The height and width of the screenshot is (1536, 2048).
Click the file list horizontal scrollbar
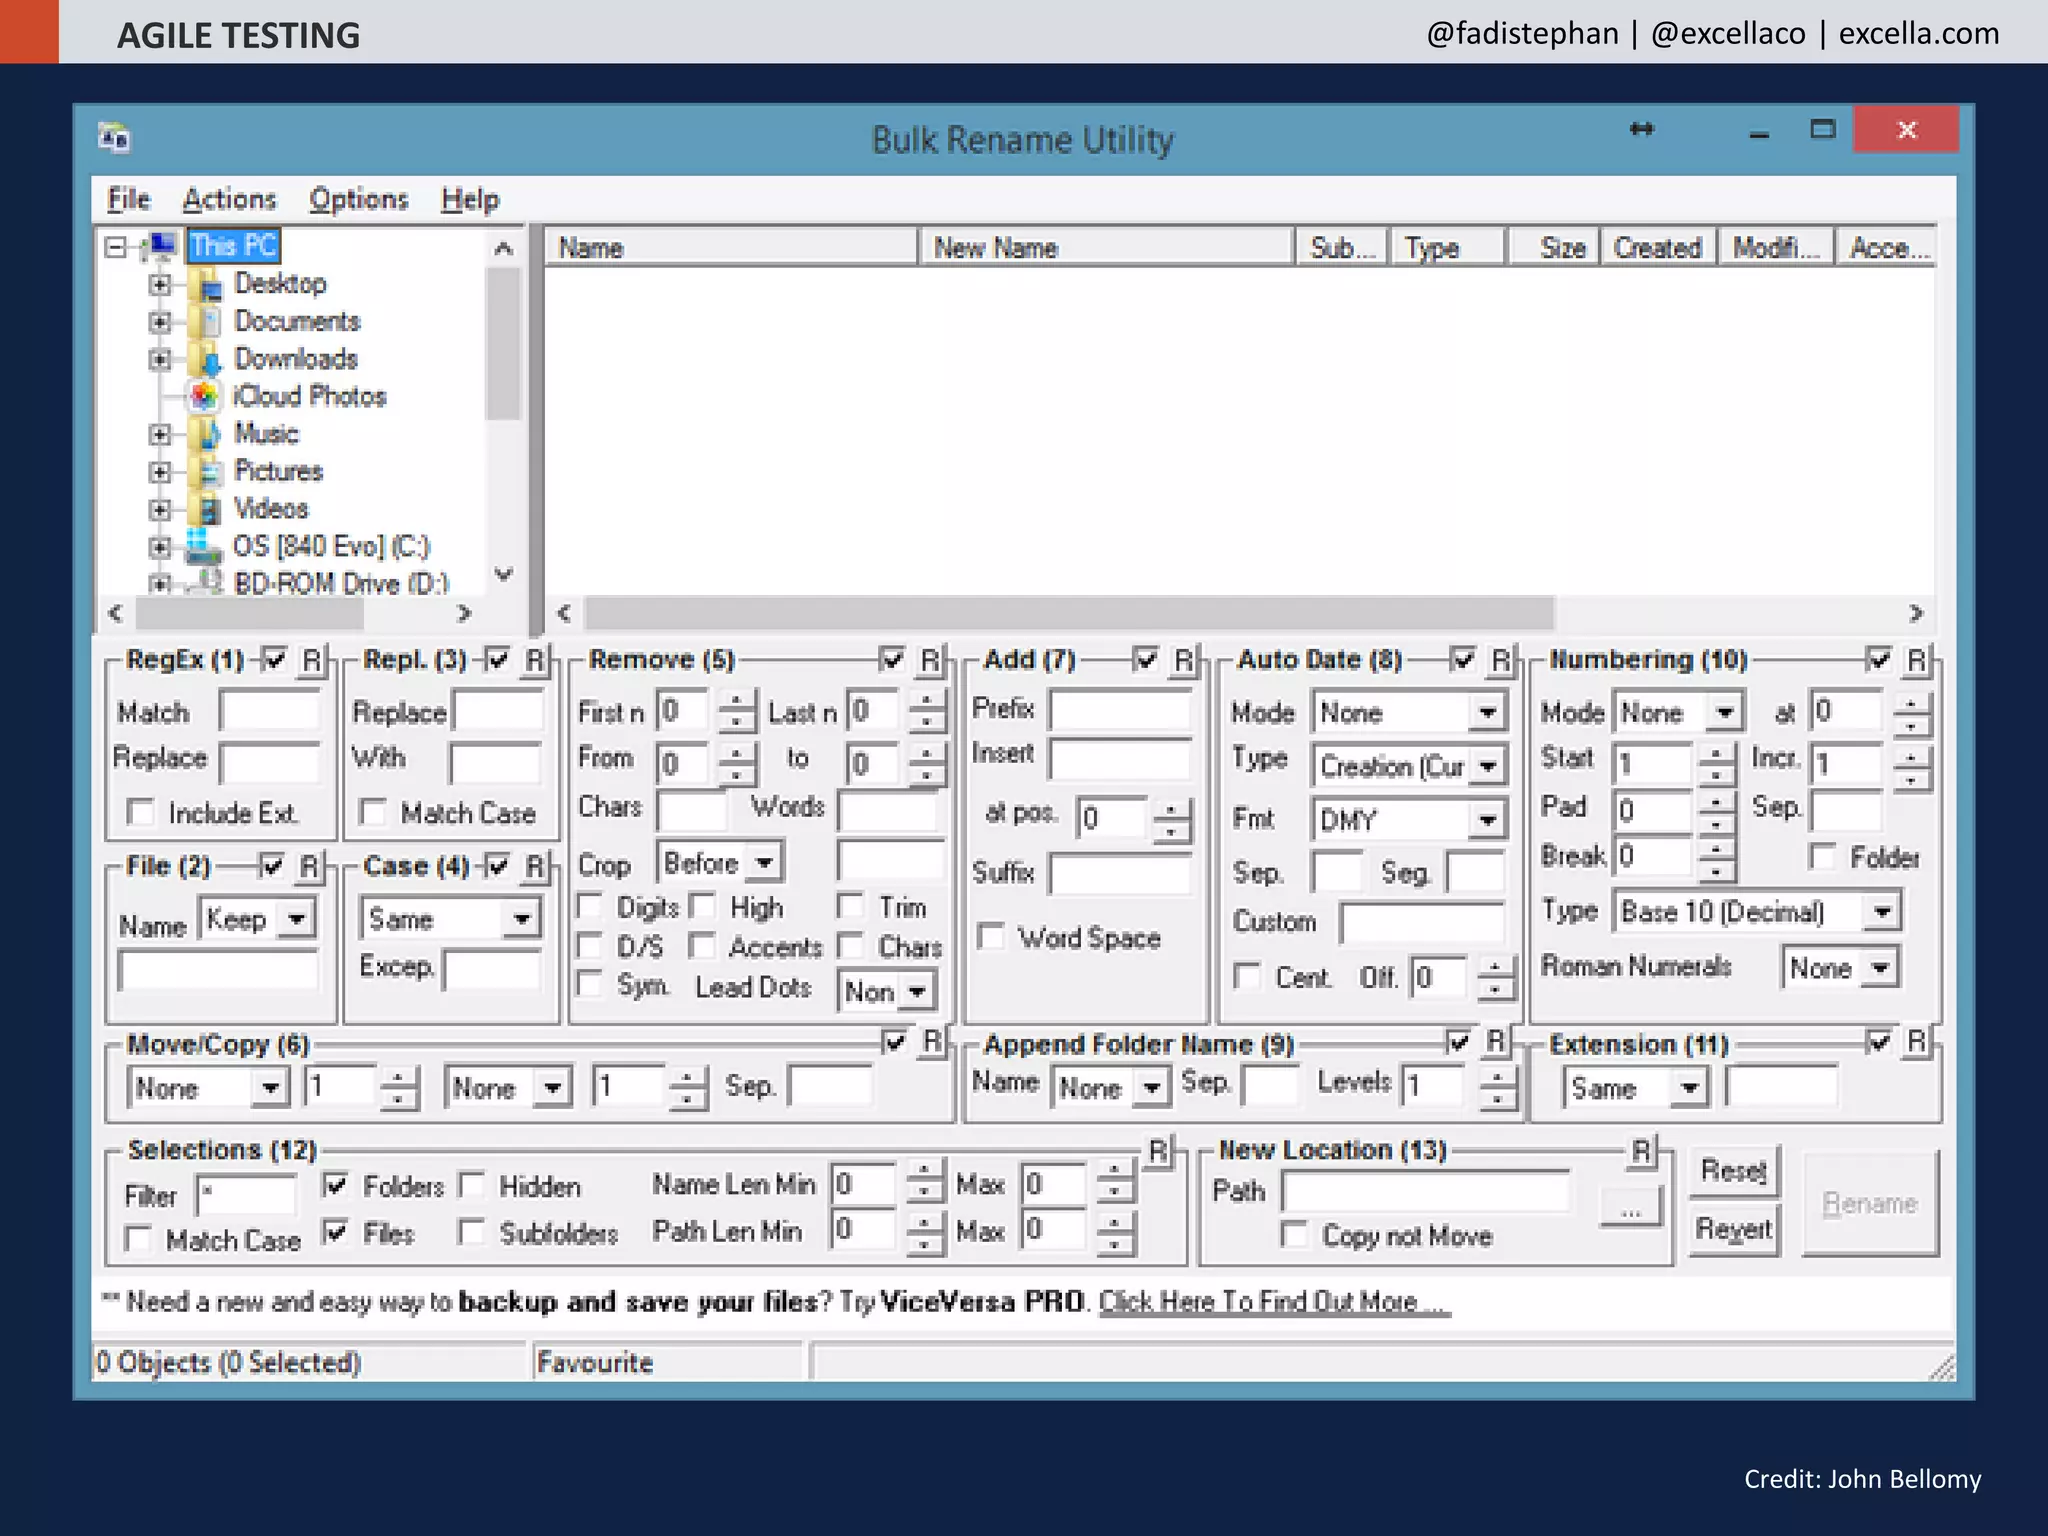(1068, 613)
